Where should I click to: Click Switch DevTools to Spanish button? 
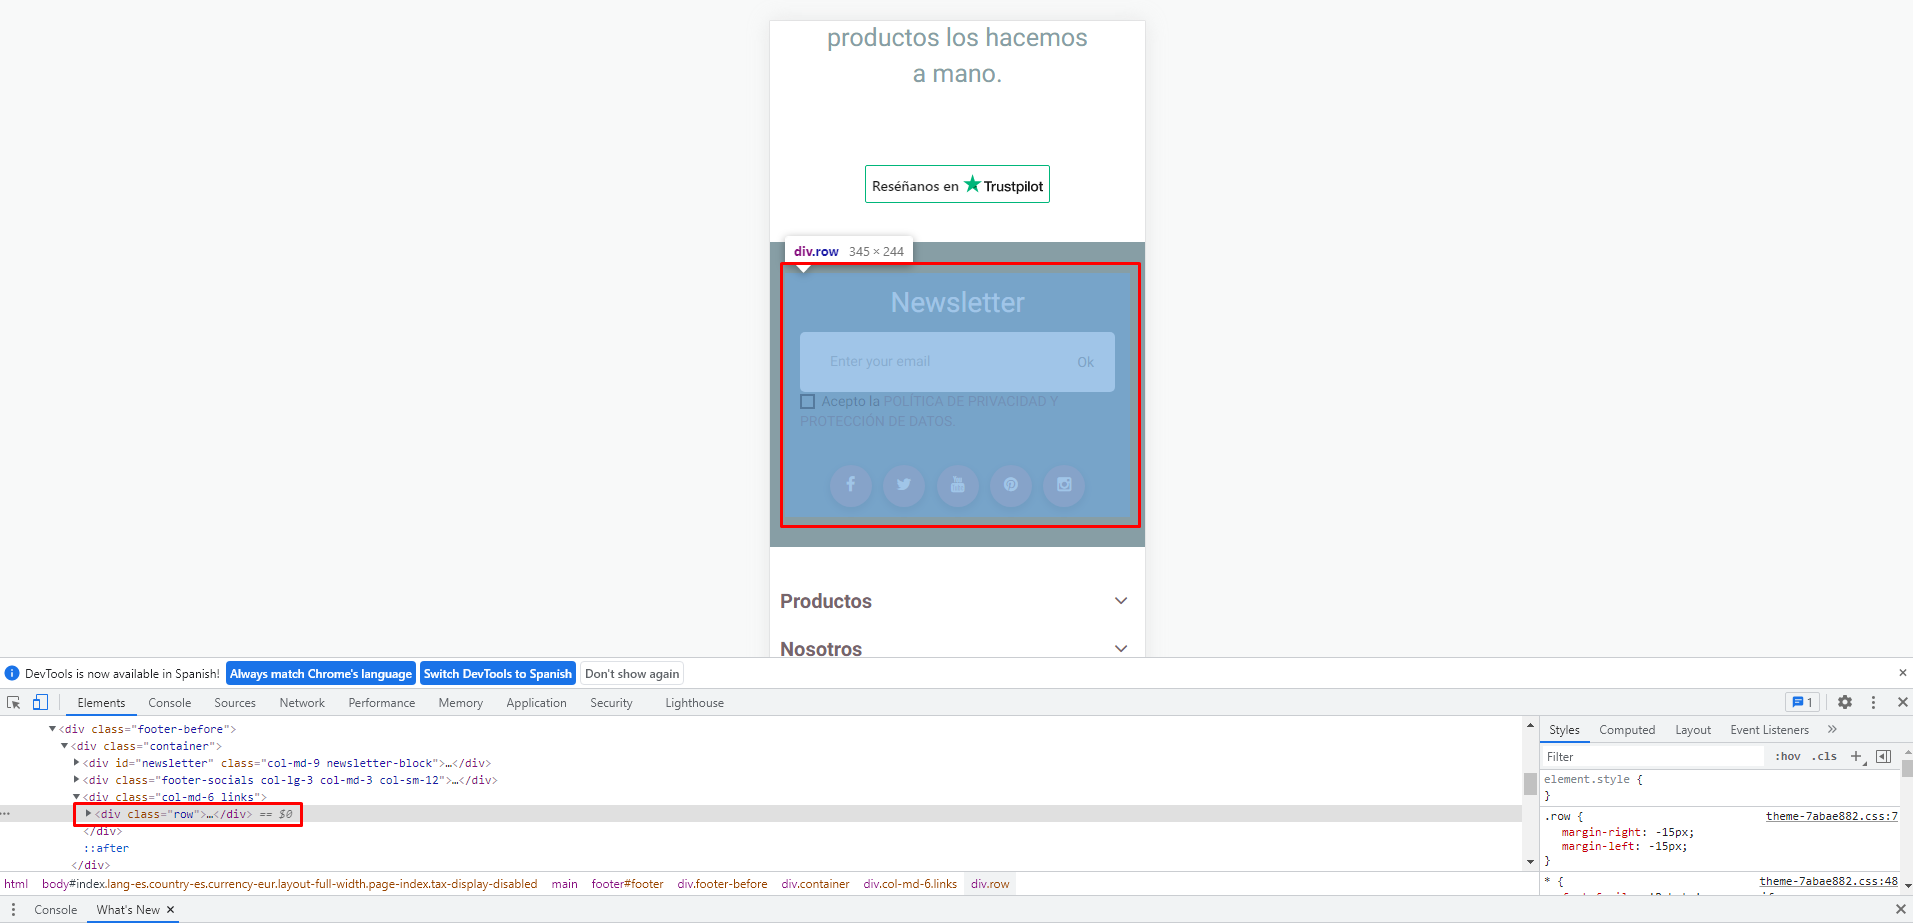tap(498, 674)
